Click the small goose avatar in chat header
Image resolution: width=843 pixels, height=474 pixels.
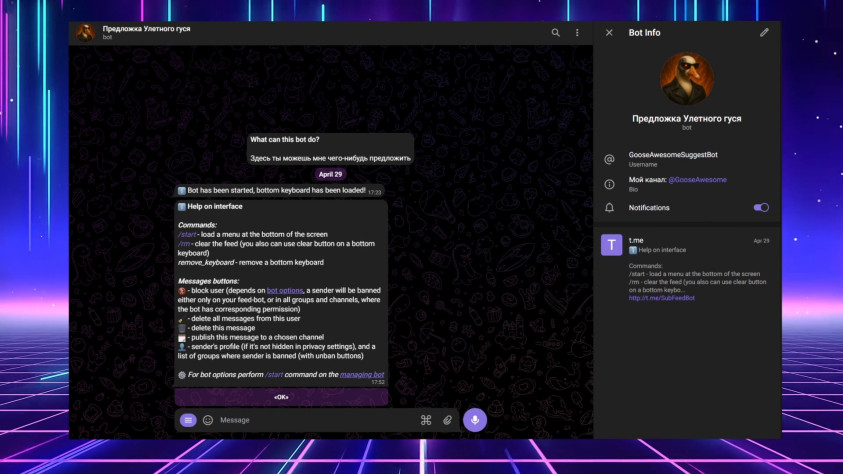point(87,33)
